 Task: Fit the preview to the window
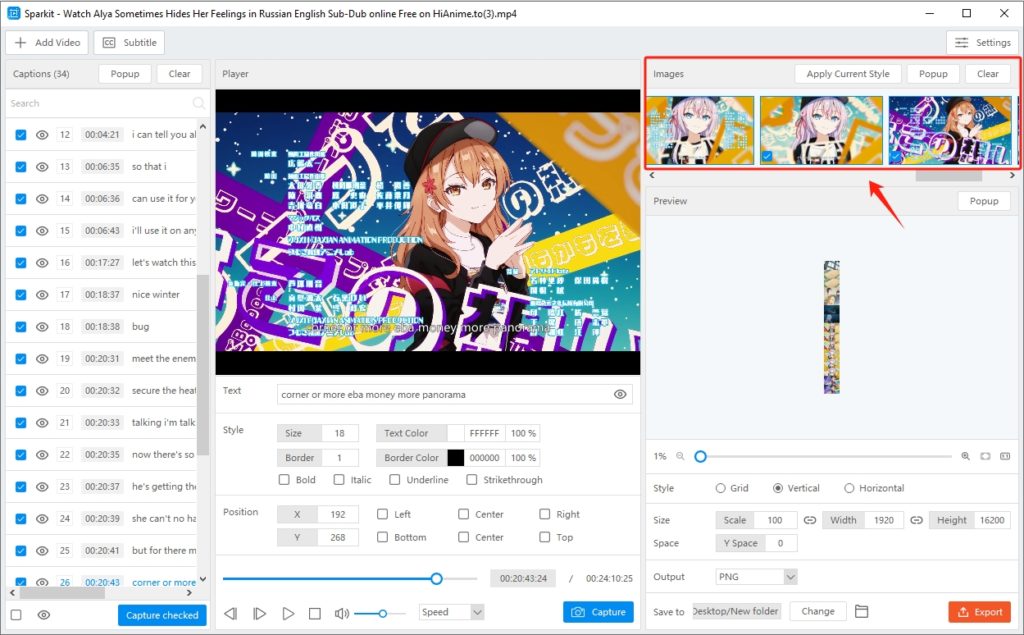[985, 456]
